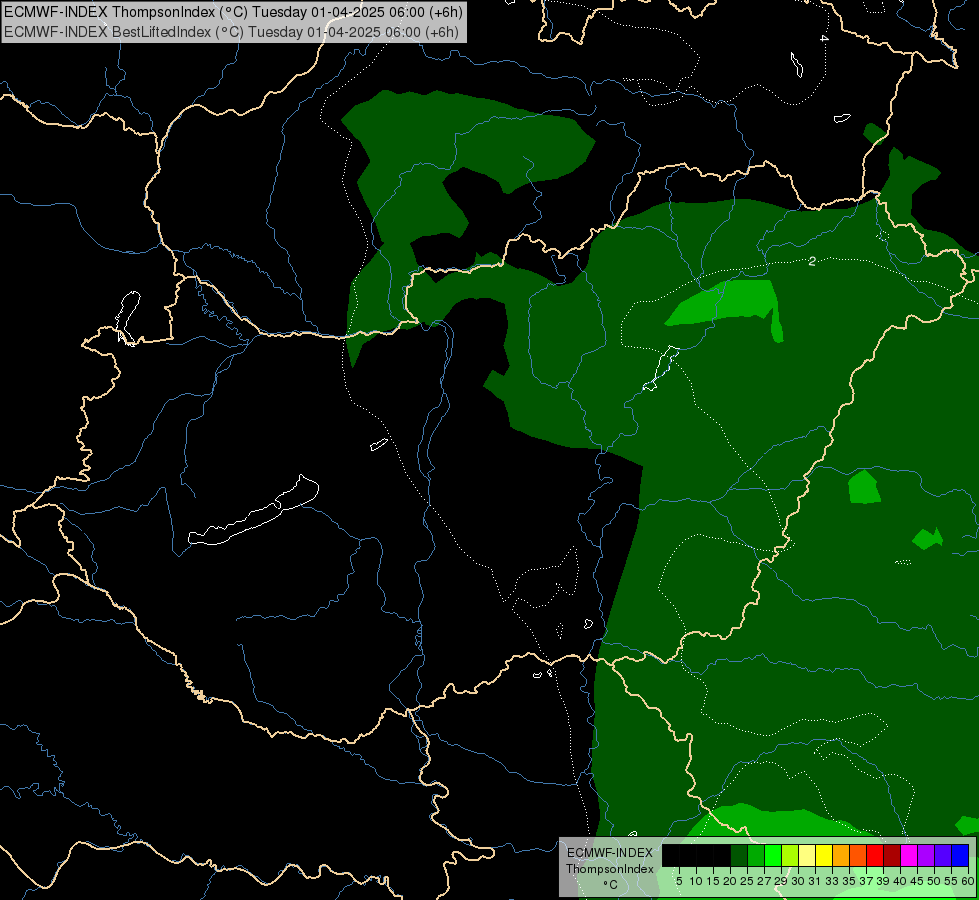Pick the violet 50–55 legend swatch
The image size is (979, 900).
tap(943, 855)
